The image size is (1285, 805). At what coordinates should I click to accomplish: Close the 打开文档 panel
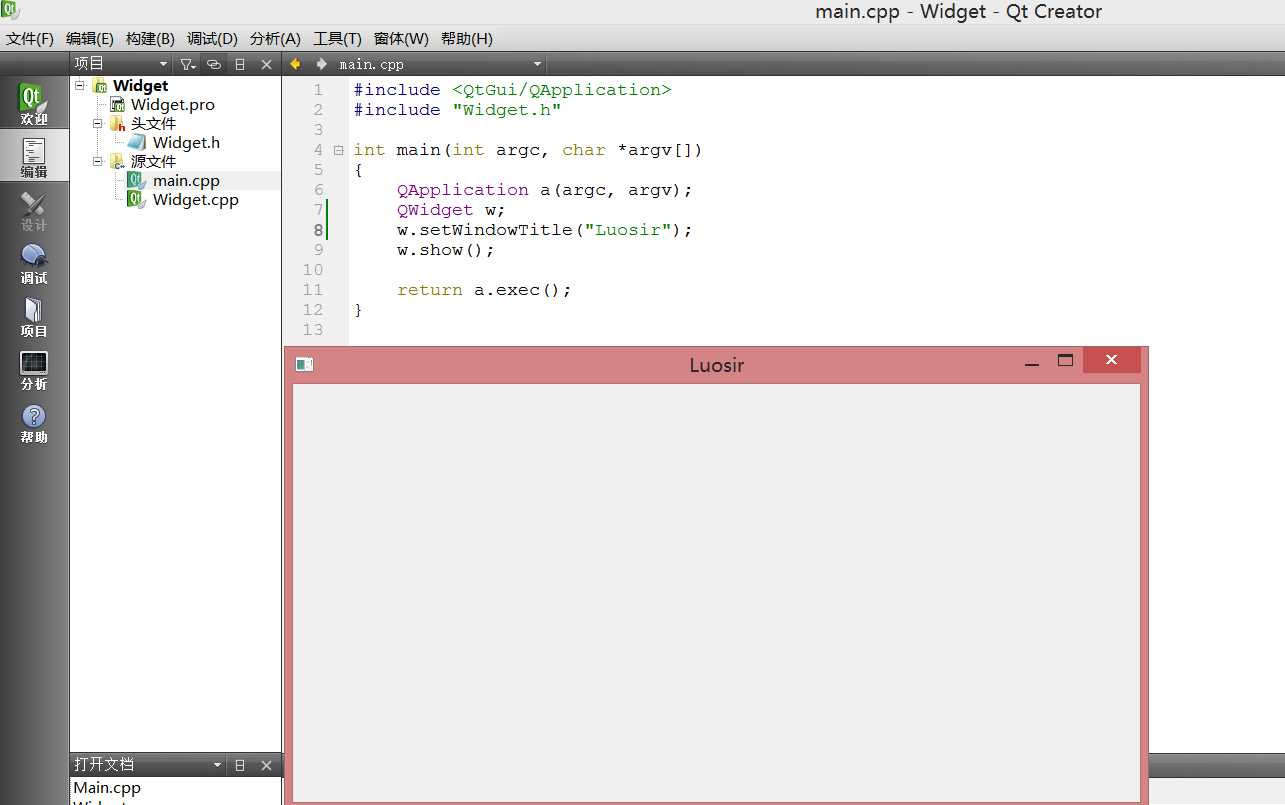[x=266, y=765]
